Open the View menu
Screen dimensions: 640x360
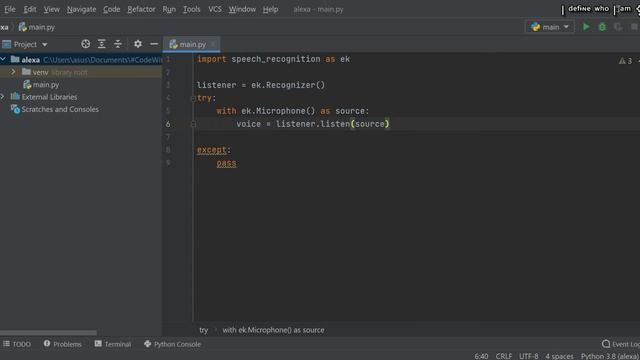pos(51,9)
